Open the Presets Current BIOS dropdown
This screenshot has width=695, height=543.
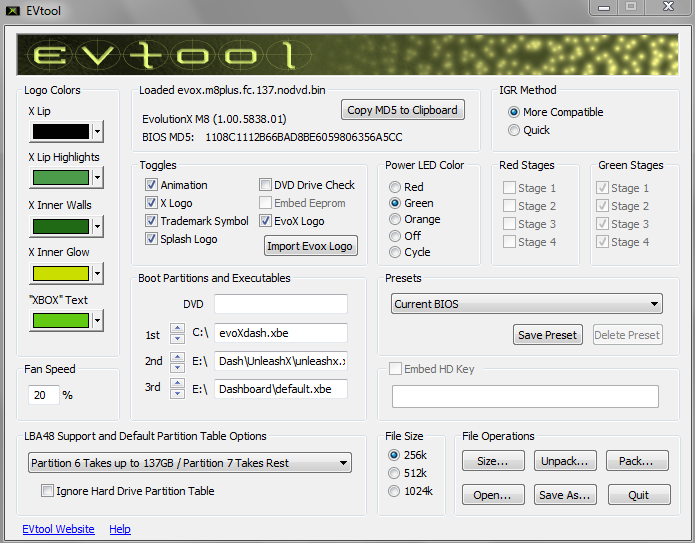point(526,304)
